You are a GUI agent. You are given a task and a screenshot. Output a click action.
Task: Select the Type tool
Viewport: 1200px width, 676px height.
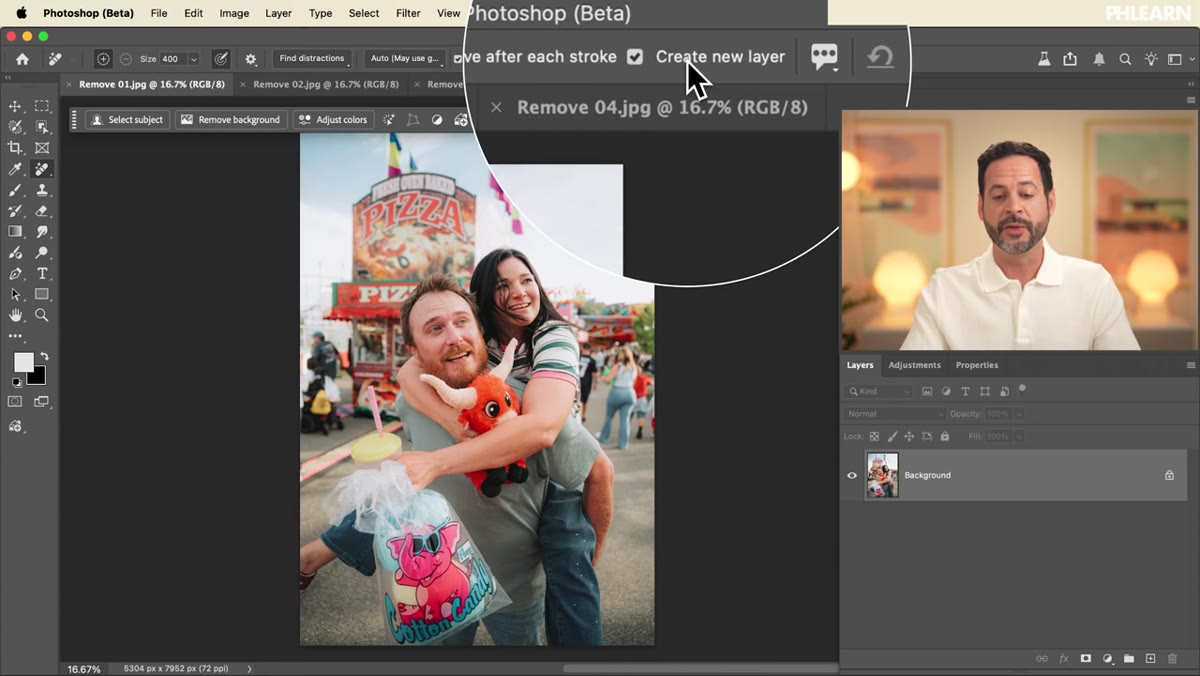(x=42, y=274)
